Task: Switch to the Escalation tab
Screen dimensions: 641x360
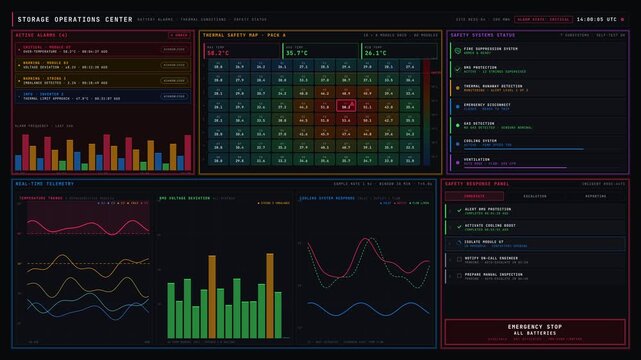Action: tap(535, 196)
